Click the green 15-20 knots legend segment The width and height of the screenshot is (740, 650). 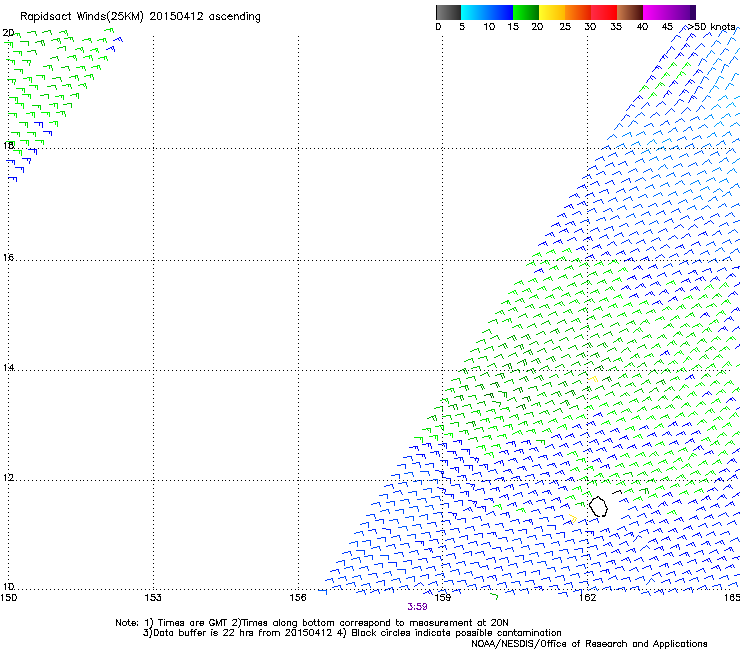[x=526, y=12]
